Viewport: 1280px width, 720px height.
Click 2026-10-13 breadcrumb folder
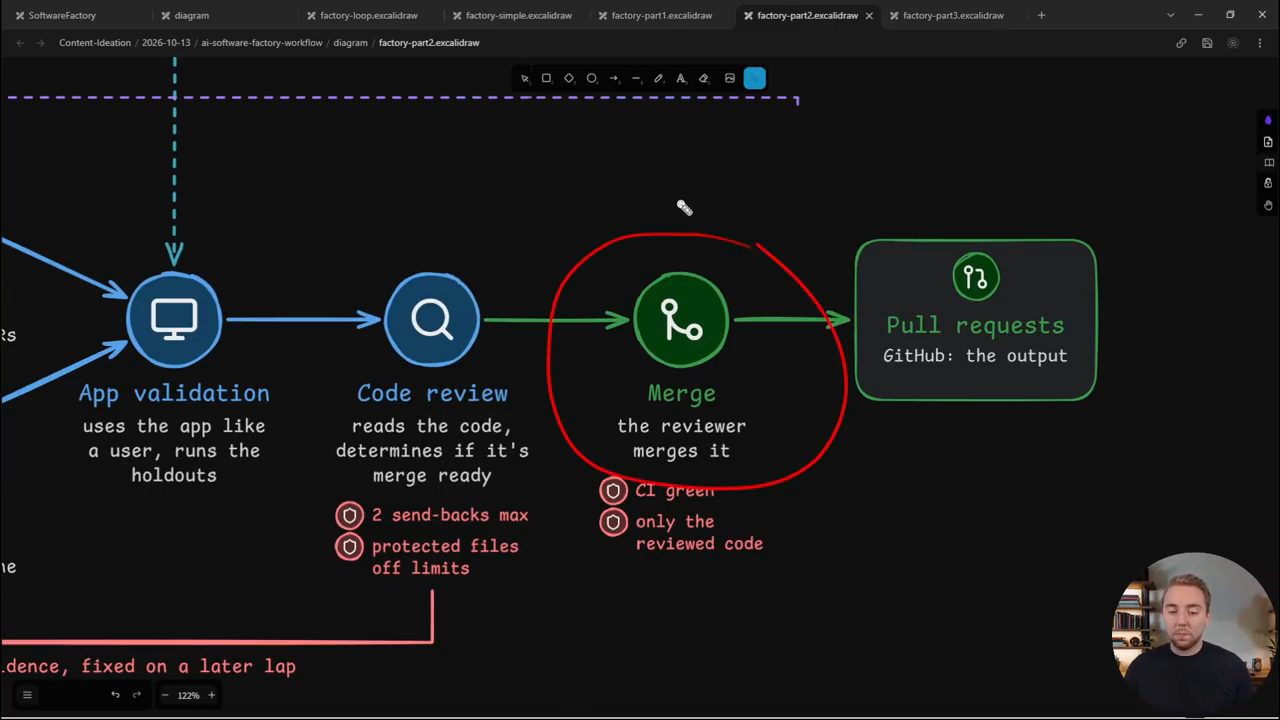[x=166, y=43]
